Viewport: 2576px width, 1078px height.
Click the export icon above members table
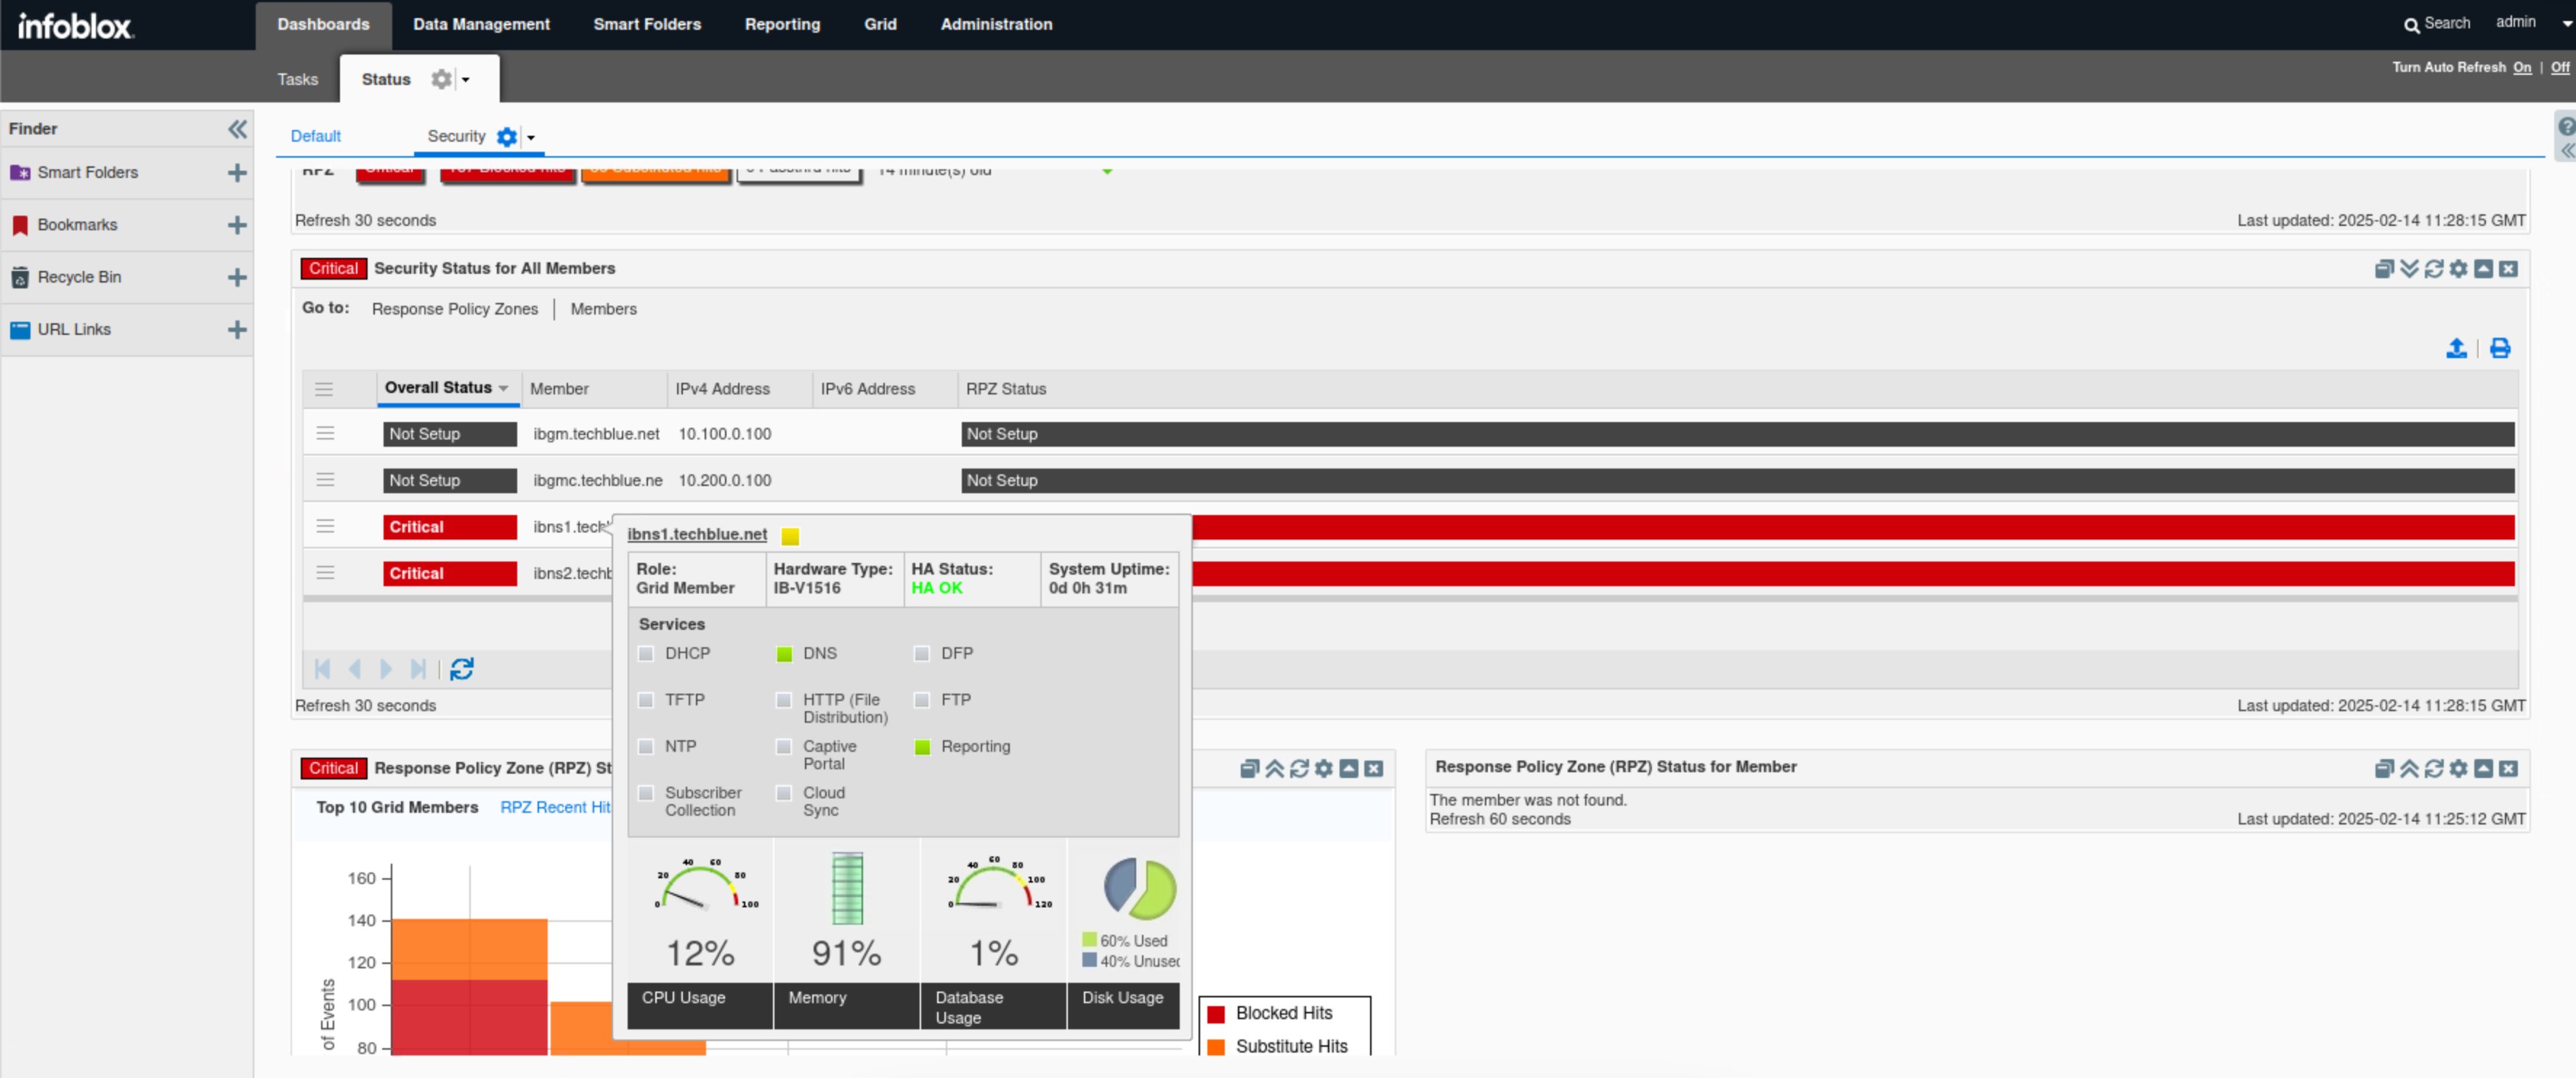coord(2455,348)
